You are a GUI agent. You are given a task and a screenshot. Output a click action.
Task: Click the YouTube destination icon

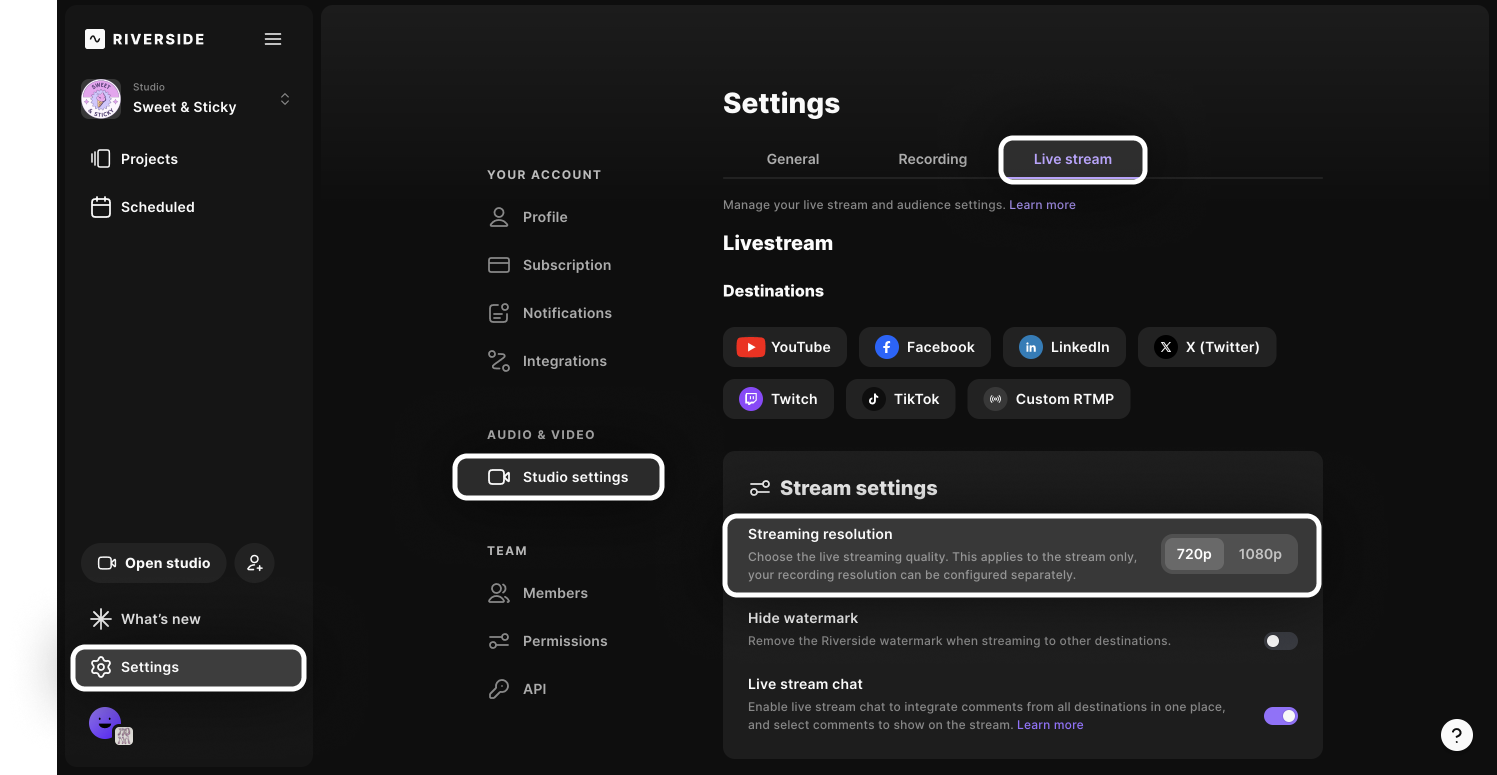pos(750,347)
